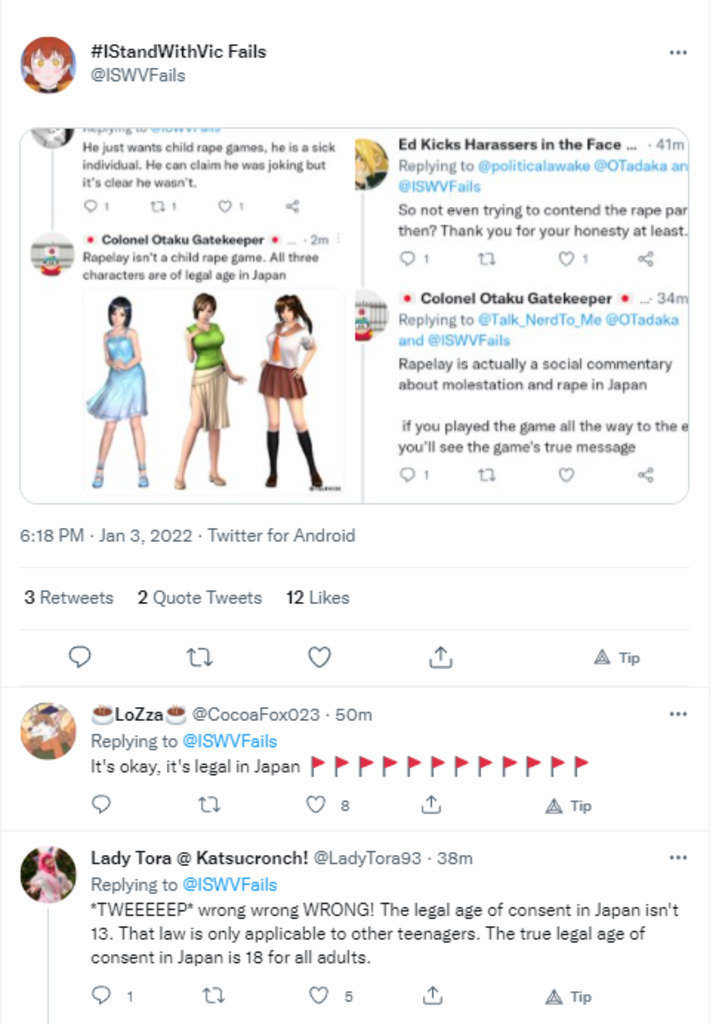This screenshot has width=725, height=1024.
Task: View the 2 Quote Tweets list
Action: coord(199,598)
